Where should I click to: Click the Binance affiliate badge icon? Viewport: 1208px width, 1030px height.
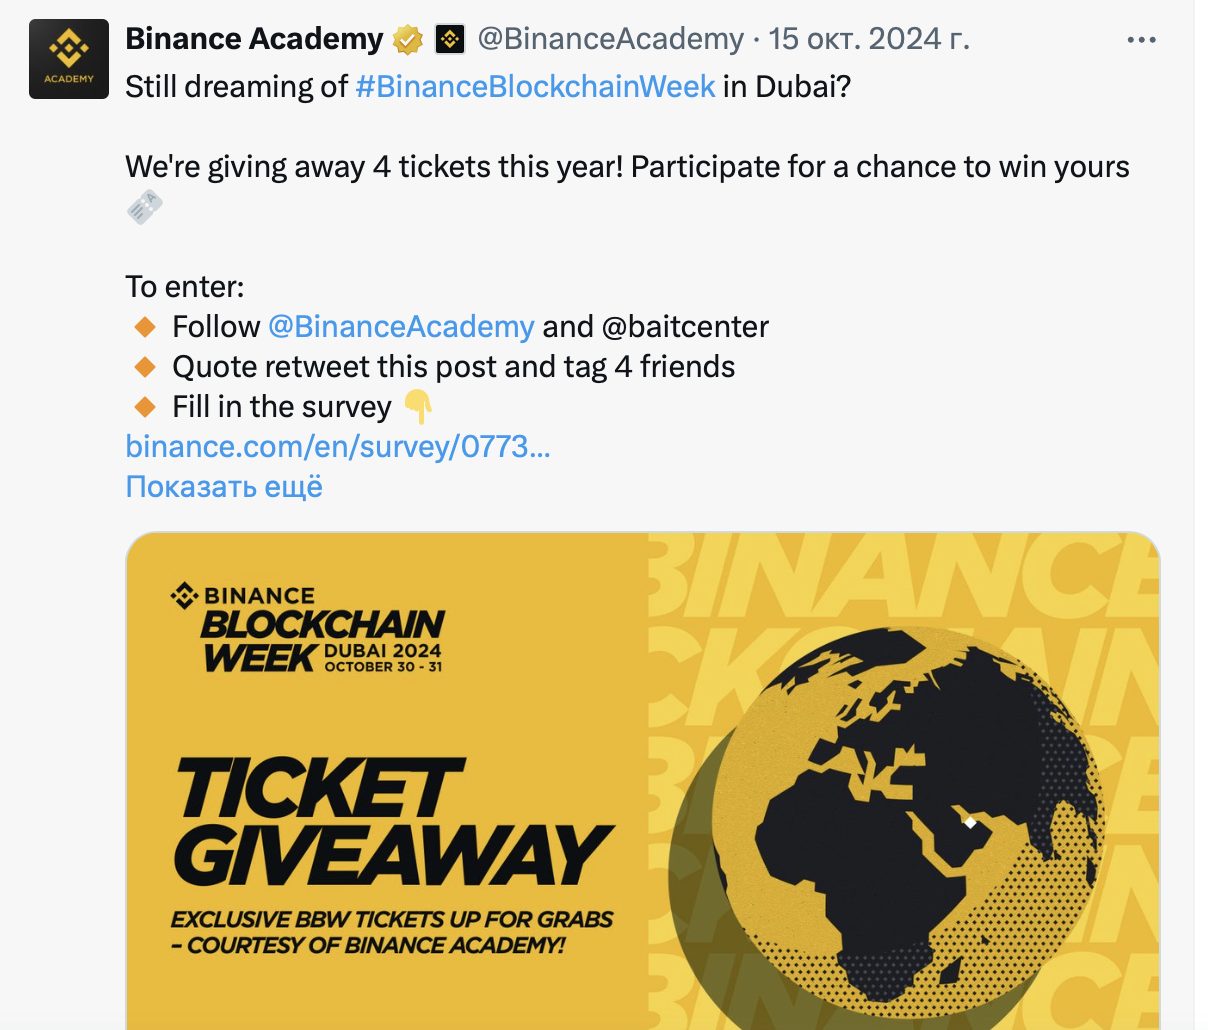pyautogui.click(x=450, y=40)
